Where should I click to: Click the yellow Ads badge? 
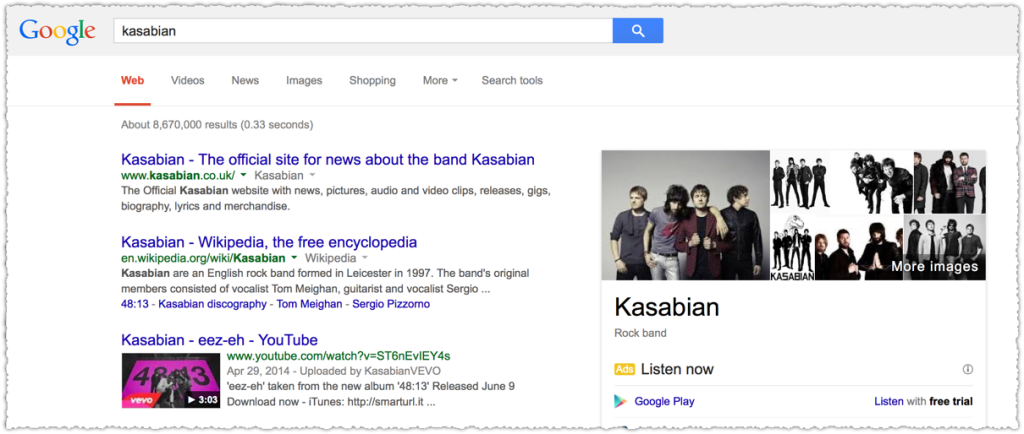(x=625, y=369)
